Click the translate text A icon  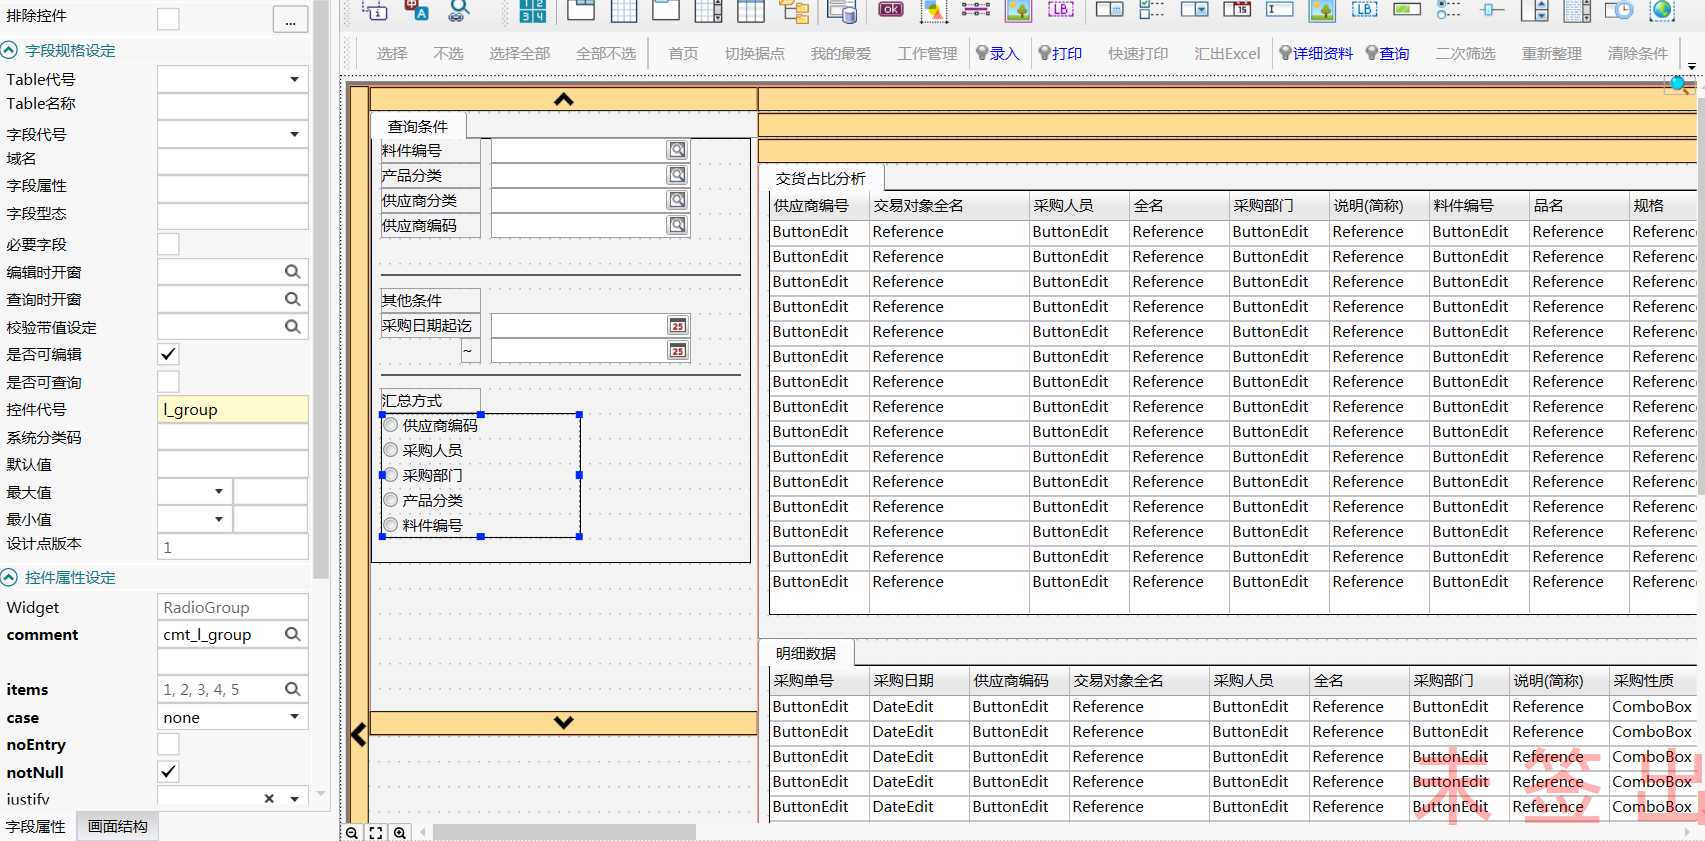[416, 10]
